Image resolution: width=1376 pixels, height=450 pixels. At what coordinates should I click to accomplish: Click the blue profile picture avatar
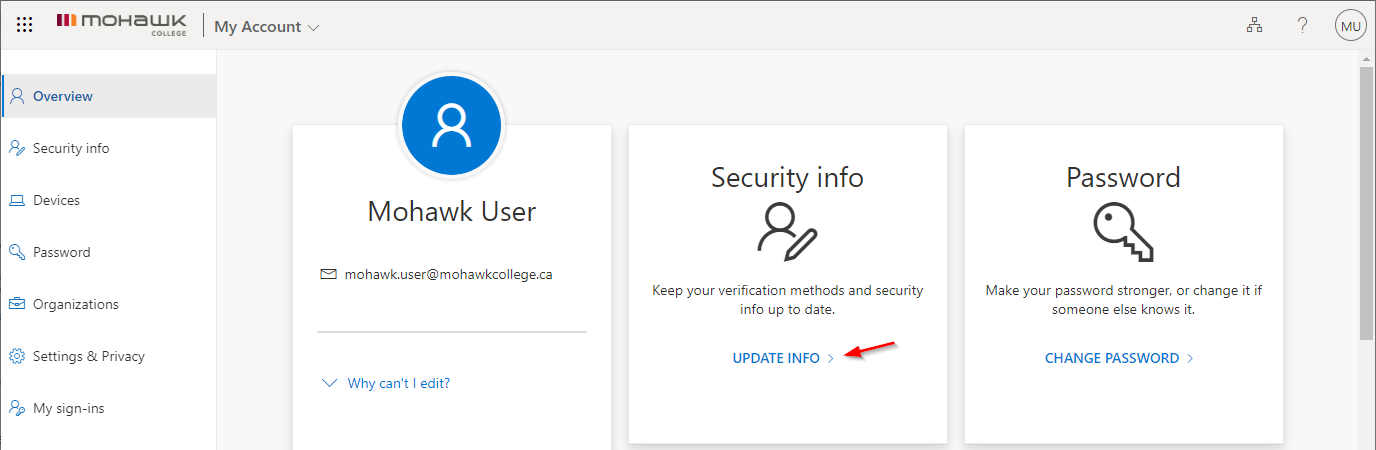(x=451, y=125)
